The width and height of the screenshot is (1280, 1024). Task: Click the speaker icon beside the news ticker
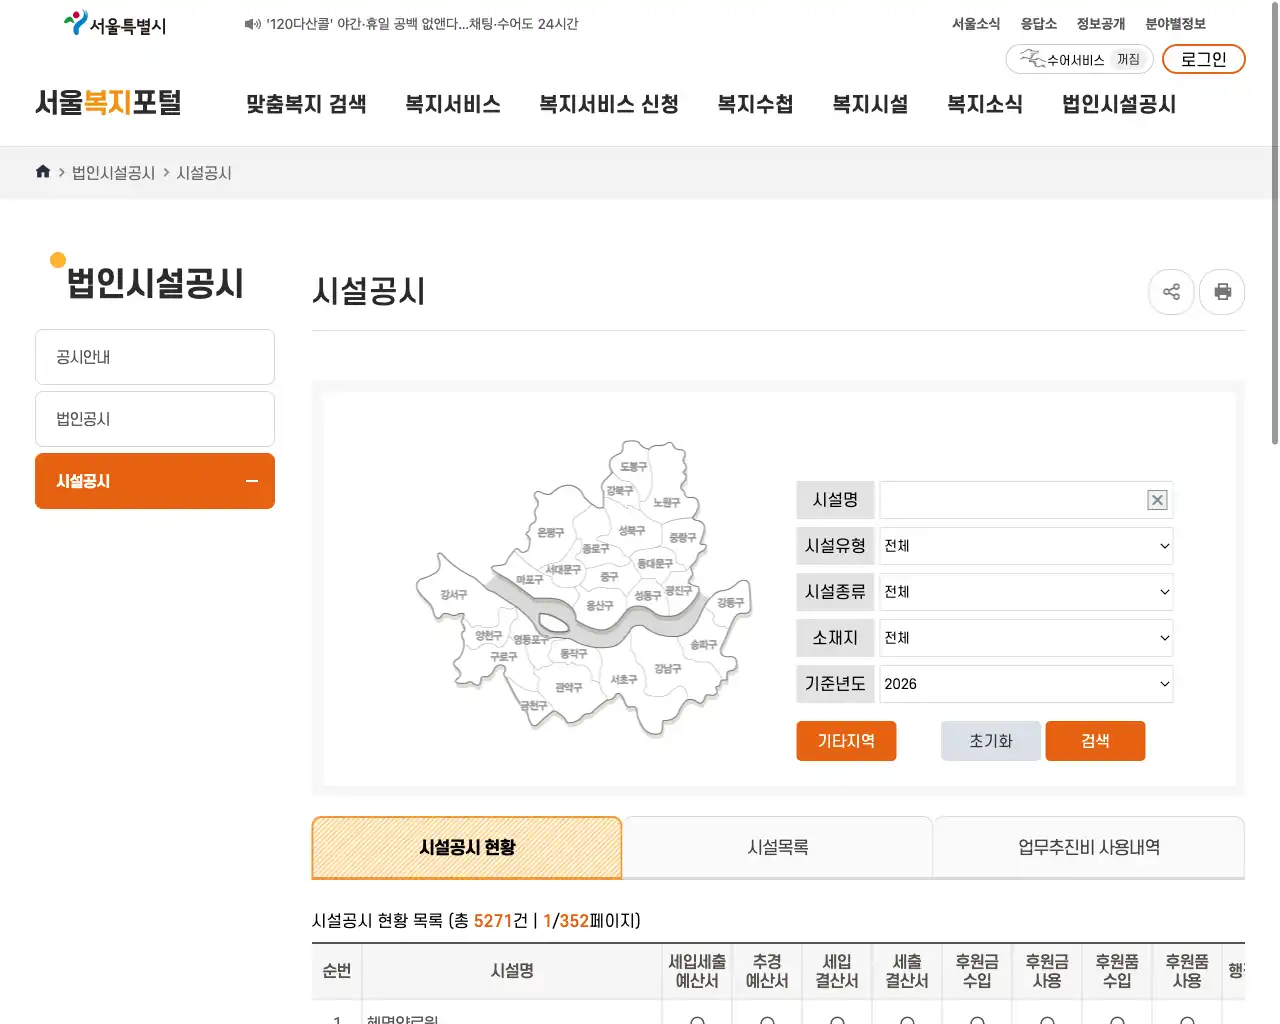pos(252,24)
